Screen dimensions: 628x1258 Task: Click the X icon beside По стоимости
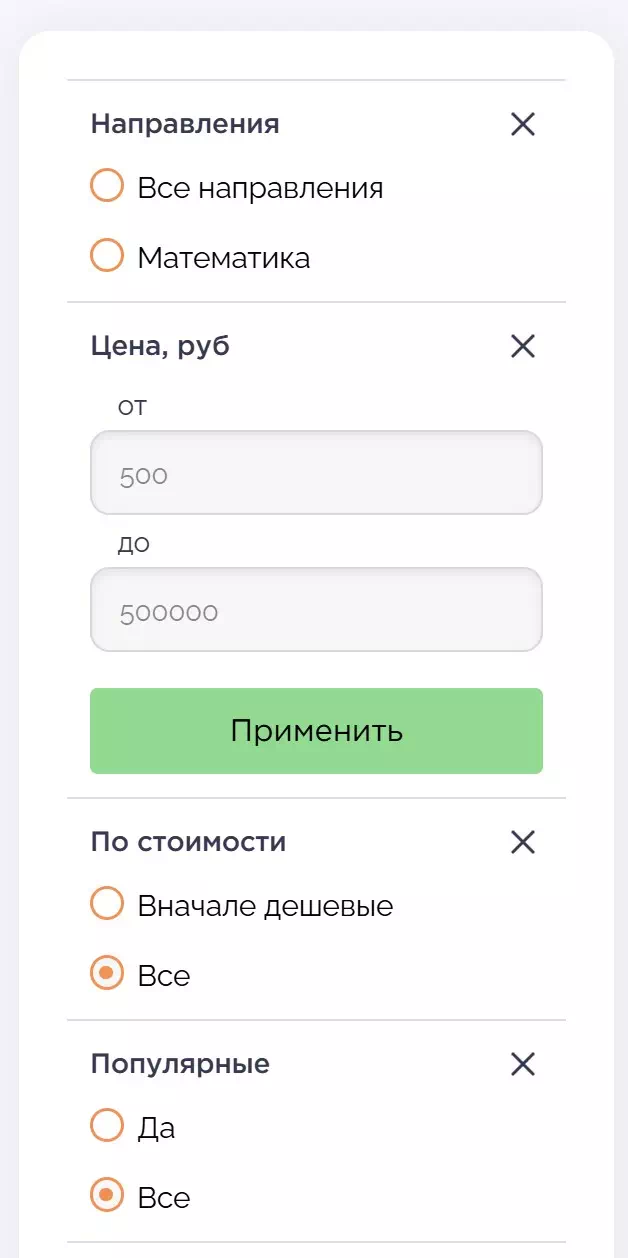click(523, 843)
